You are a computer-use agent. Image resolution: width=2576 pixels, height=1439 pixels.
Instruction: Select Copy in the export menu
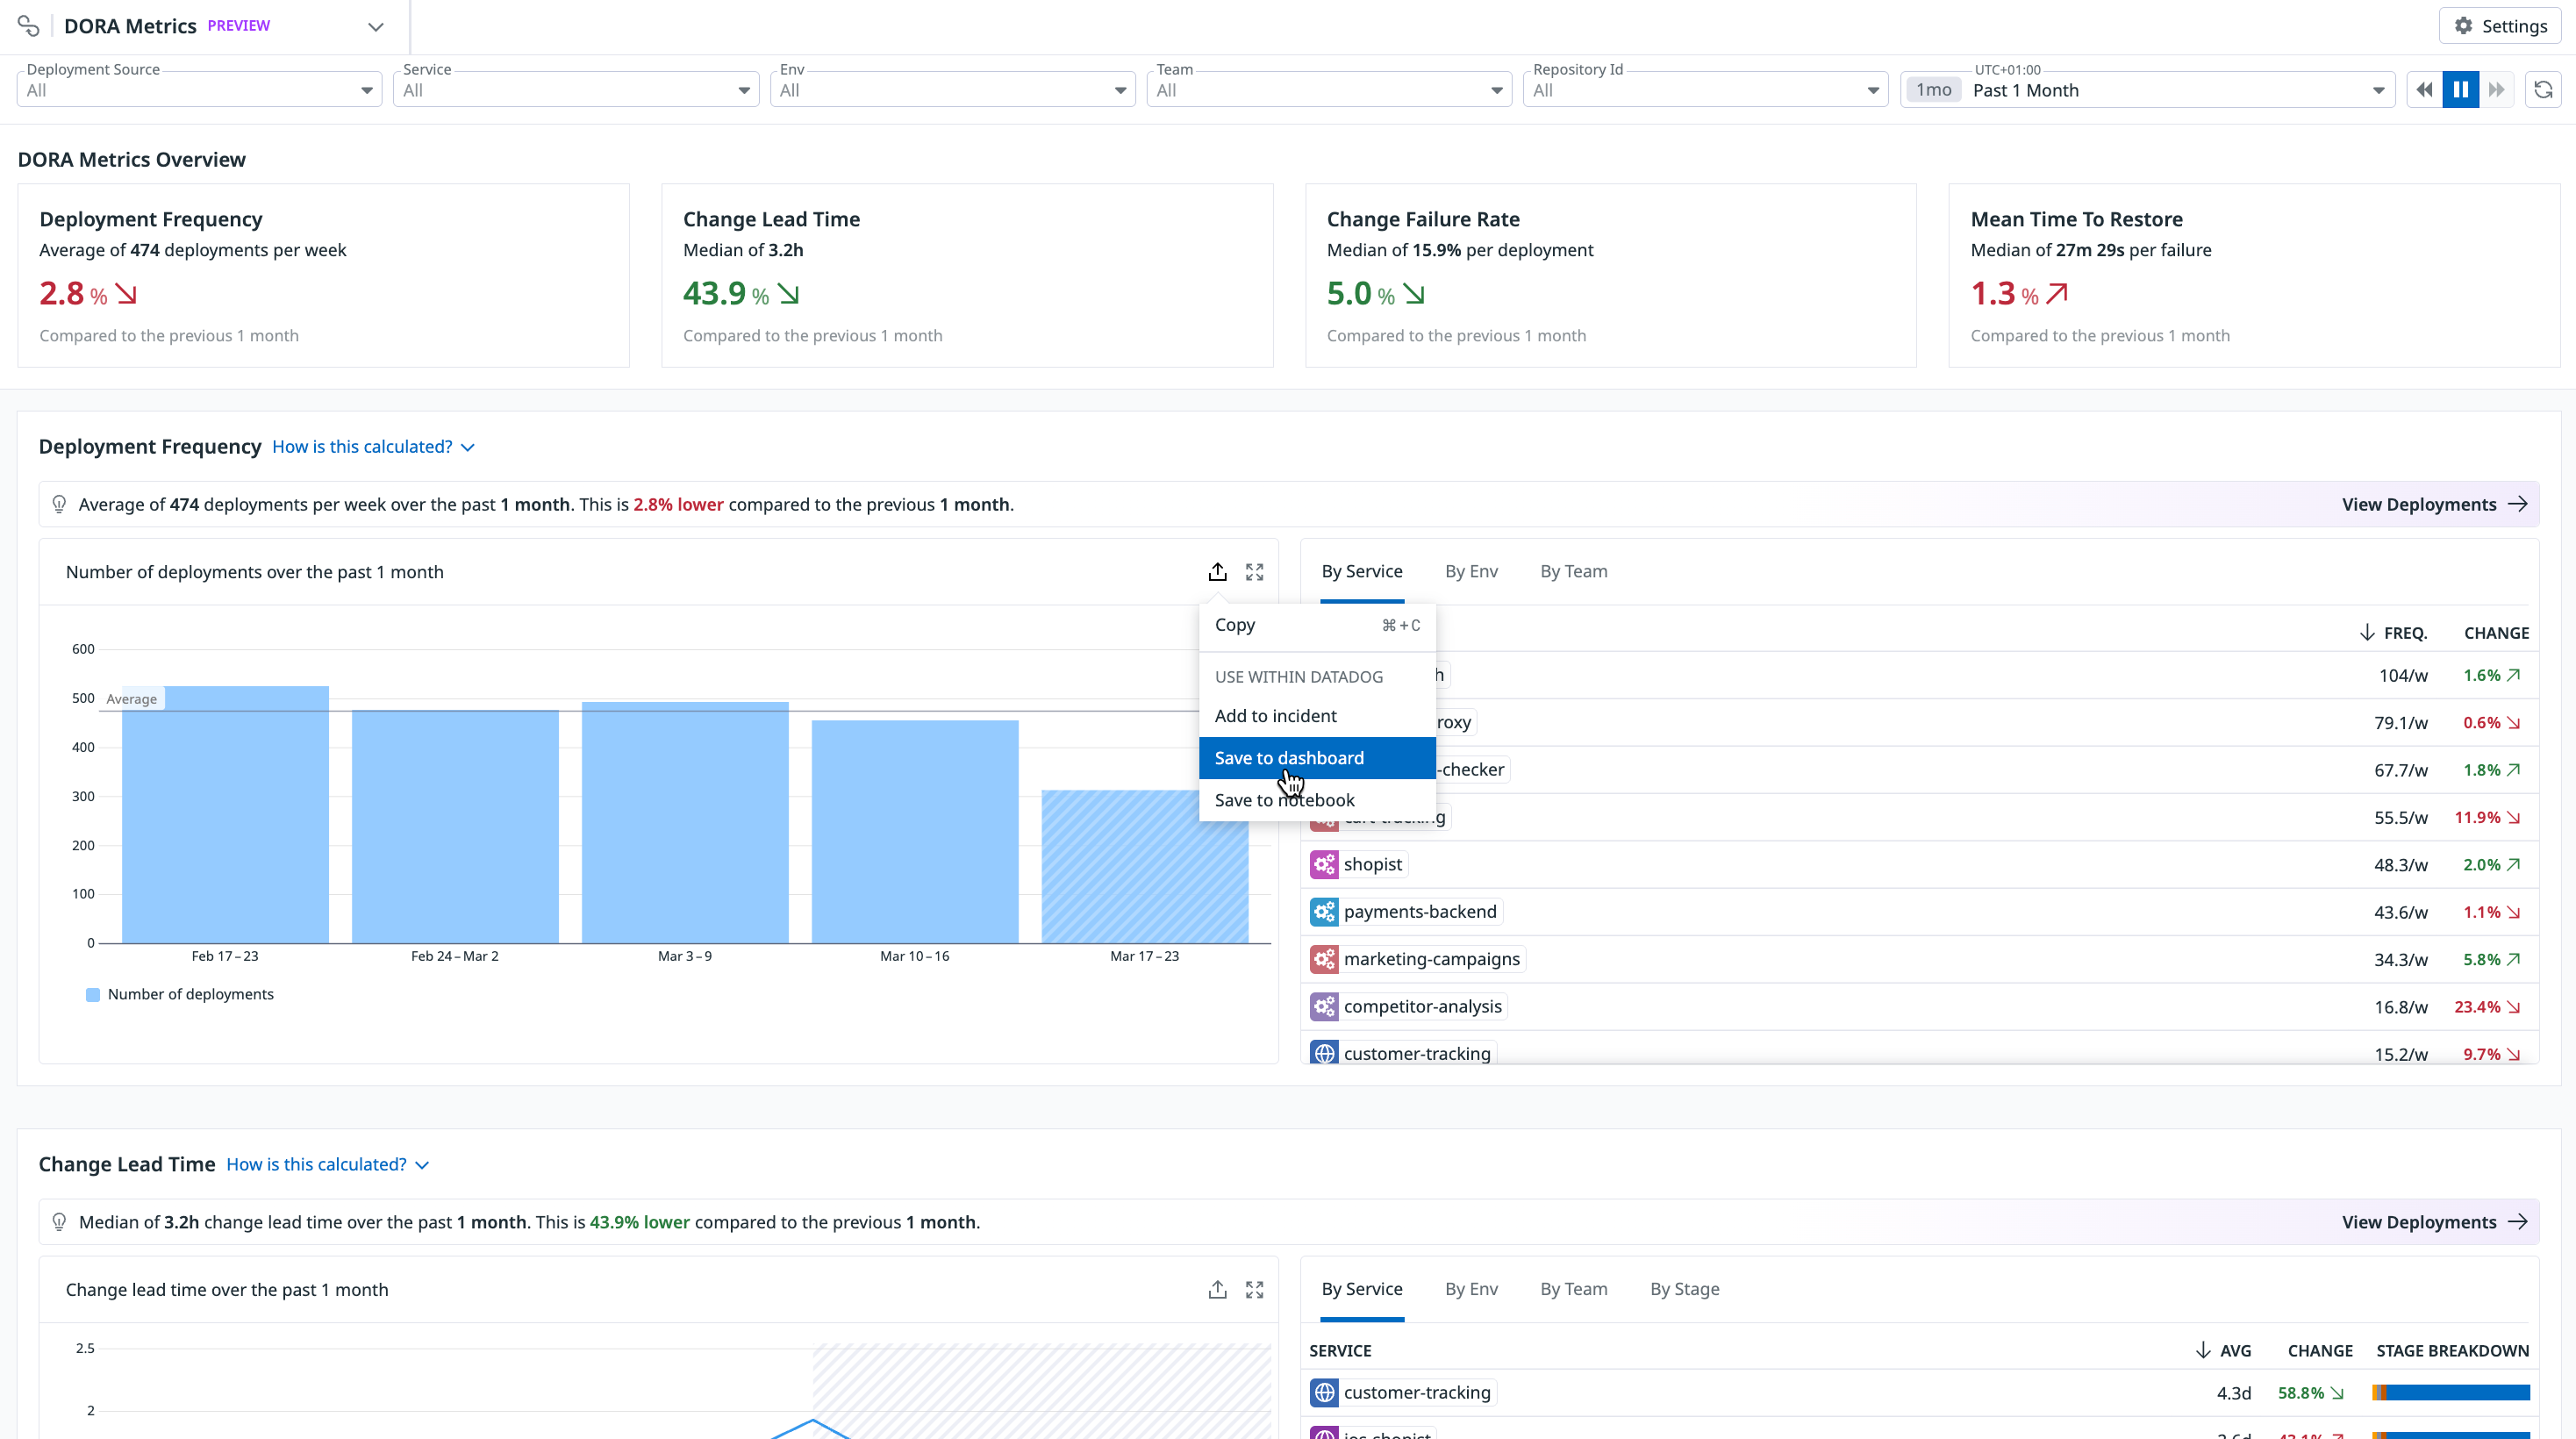pos(1317,625)
